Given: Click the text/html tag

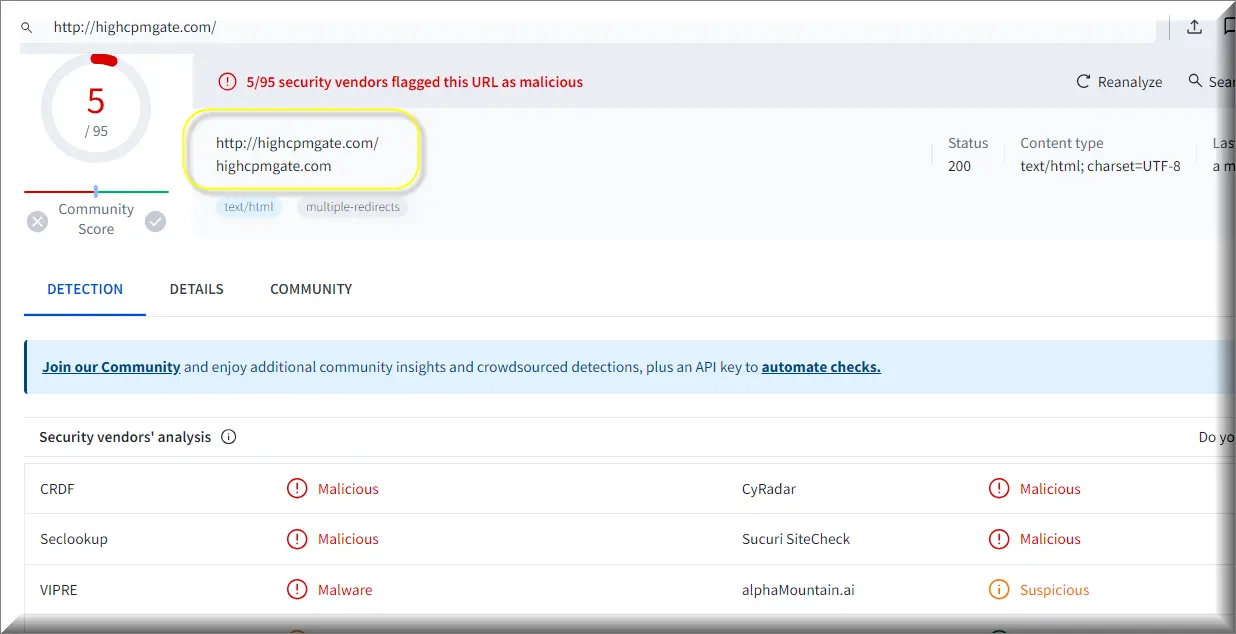Looking at the screenshot, I should pos(249,207).
